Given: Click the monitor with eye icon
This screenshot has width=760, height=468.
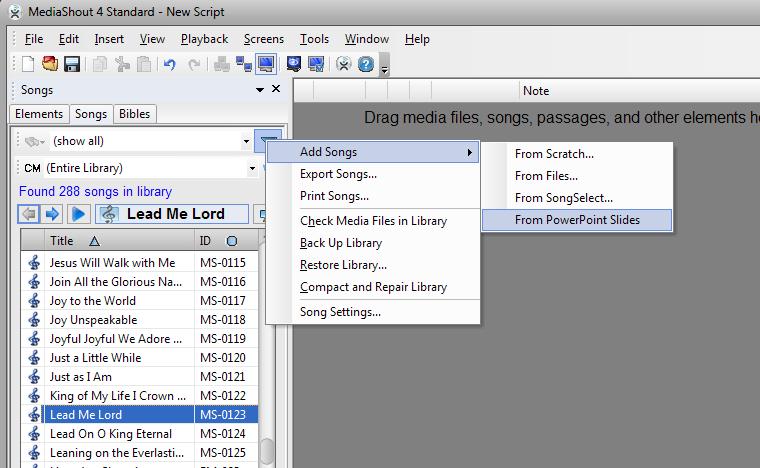Looking at the screenshot, I should click(x=293, y=64).
